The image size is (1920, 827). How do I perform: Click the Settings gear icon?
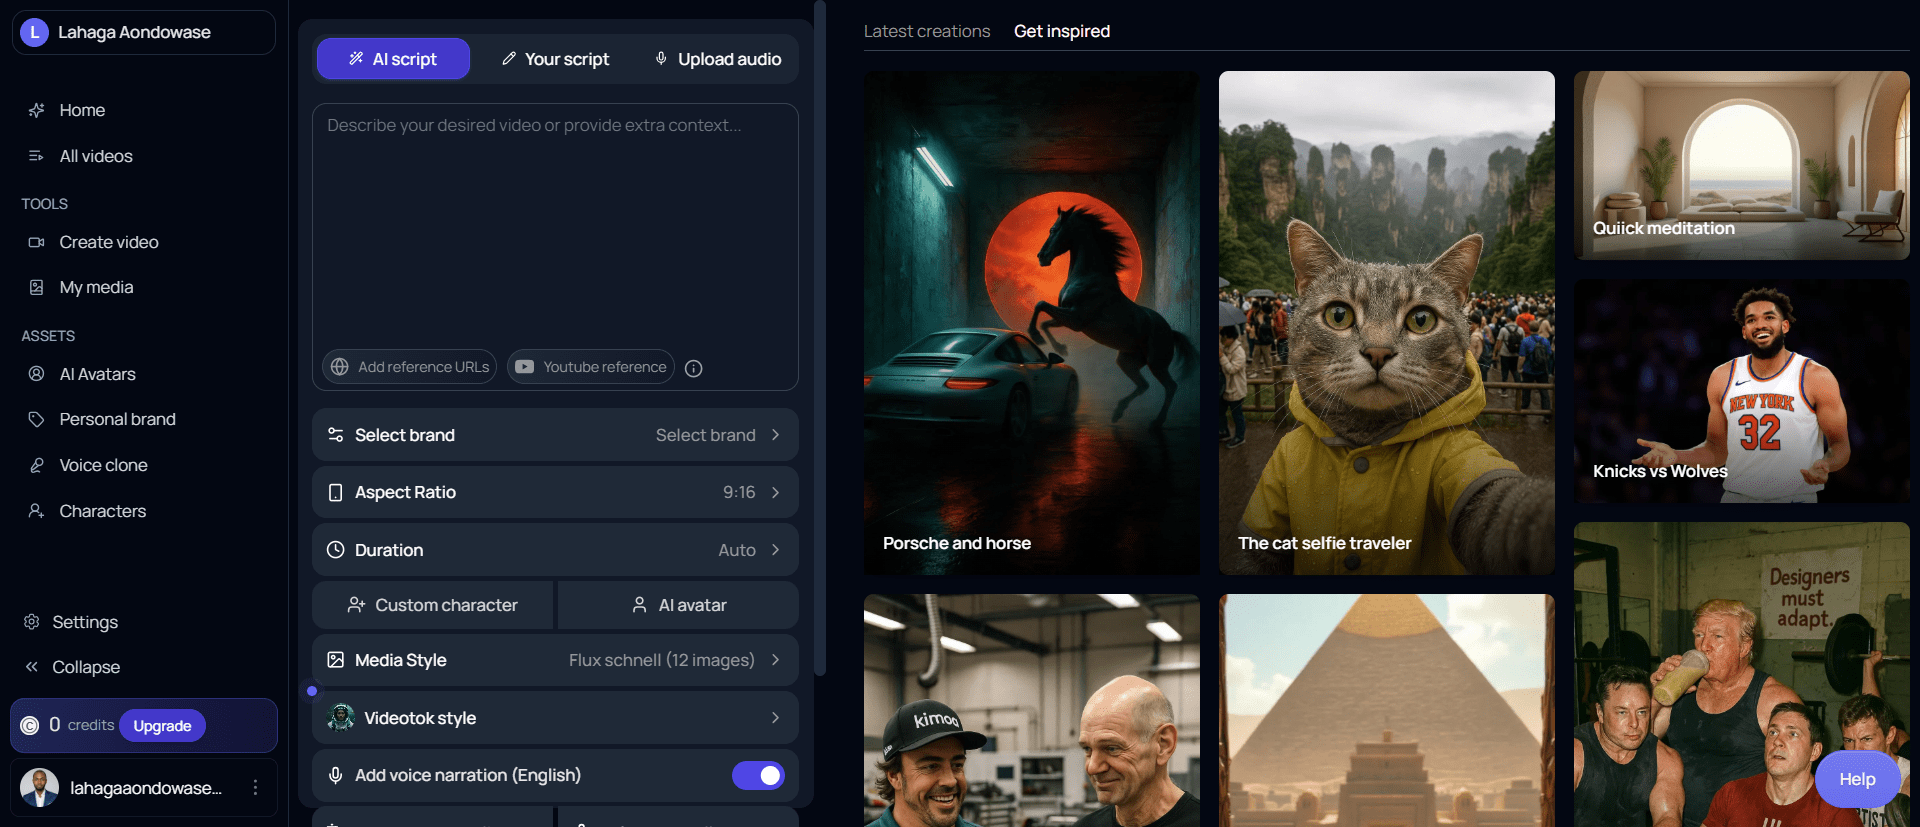click(x=31, y=622)
